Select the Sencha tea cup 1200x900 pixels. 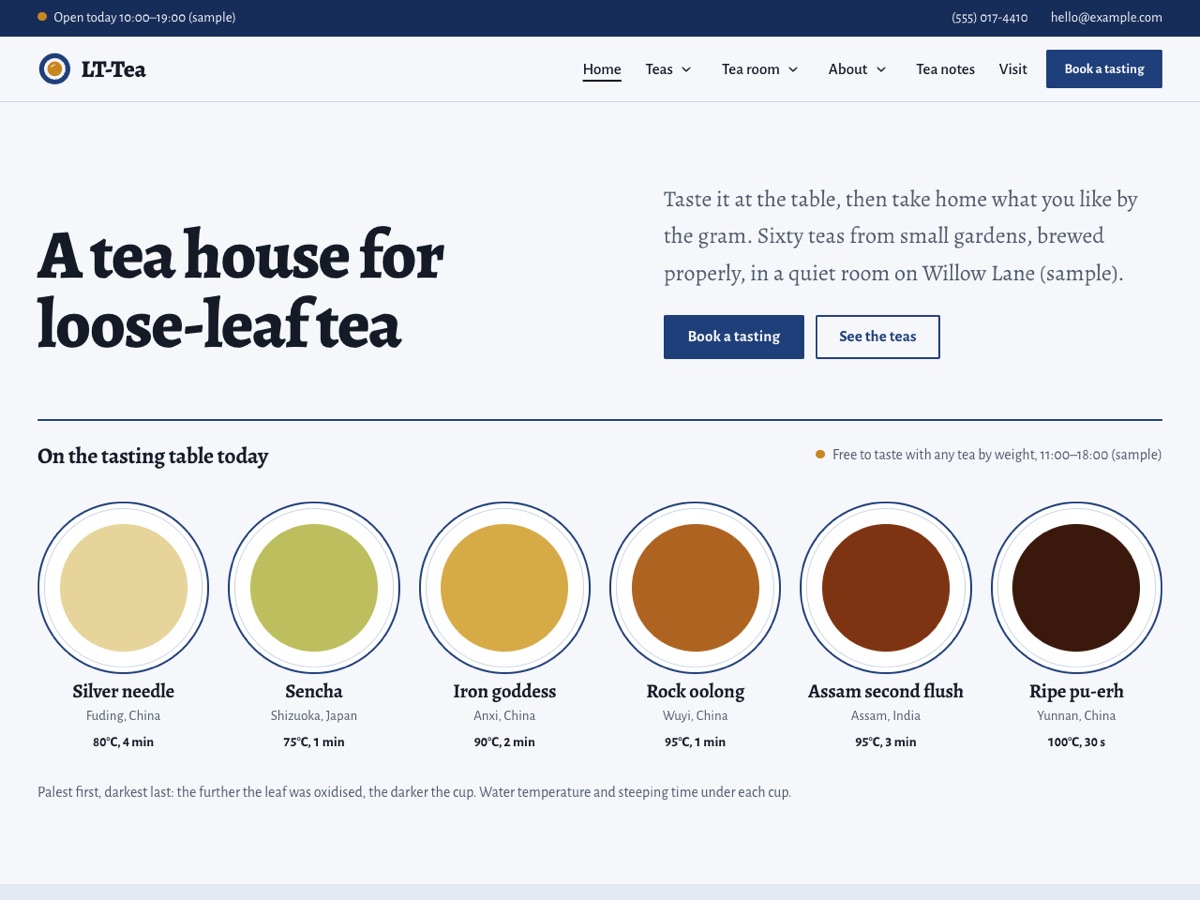314,588
